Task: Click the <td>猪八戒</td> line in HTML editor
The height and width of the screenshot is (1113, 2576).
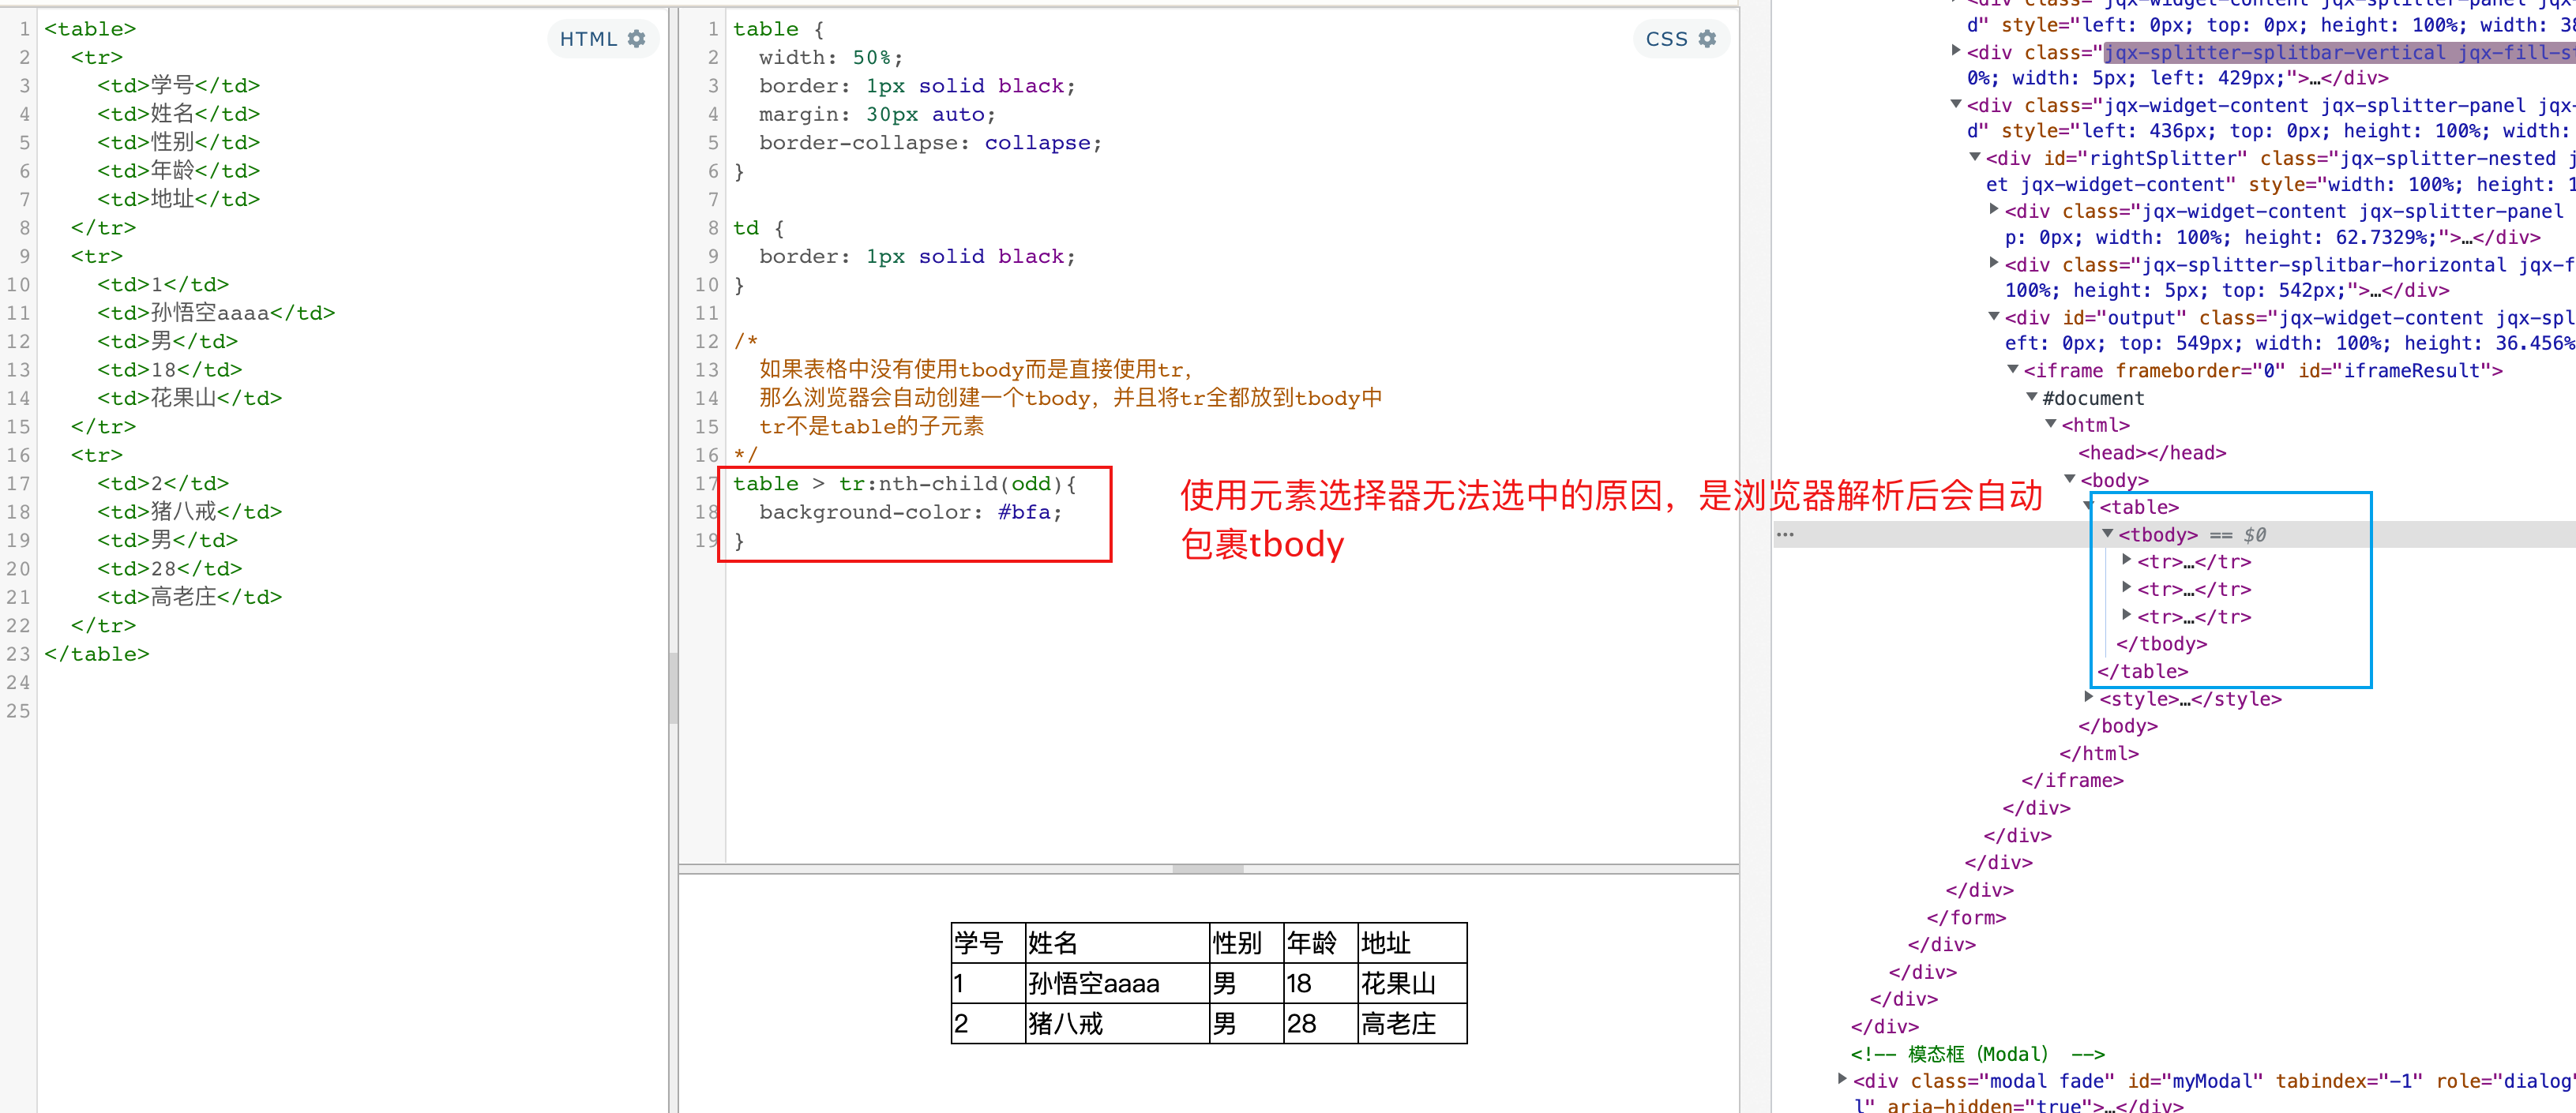Action: [x=190, y=512]
